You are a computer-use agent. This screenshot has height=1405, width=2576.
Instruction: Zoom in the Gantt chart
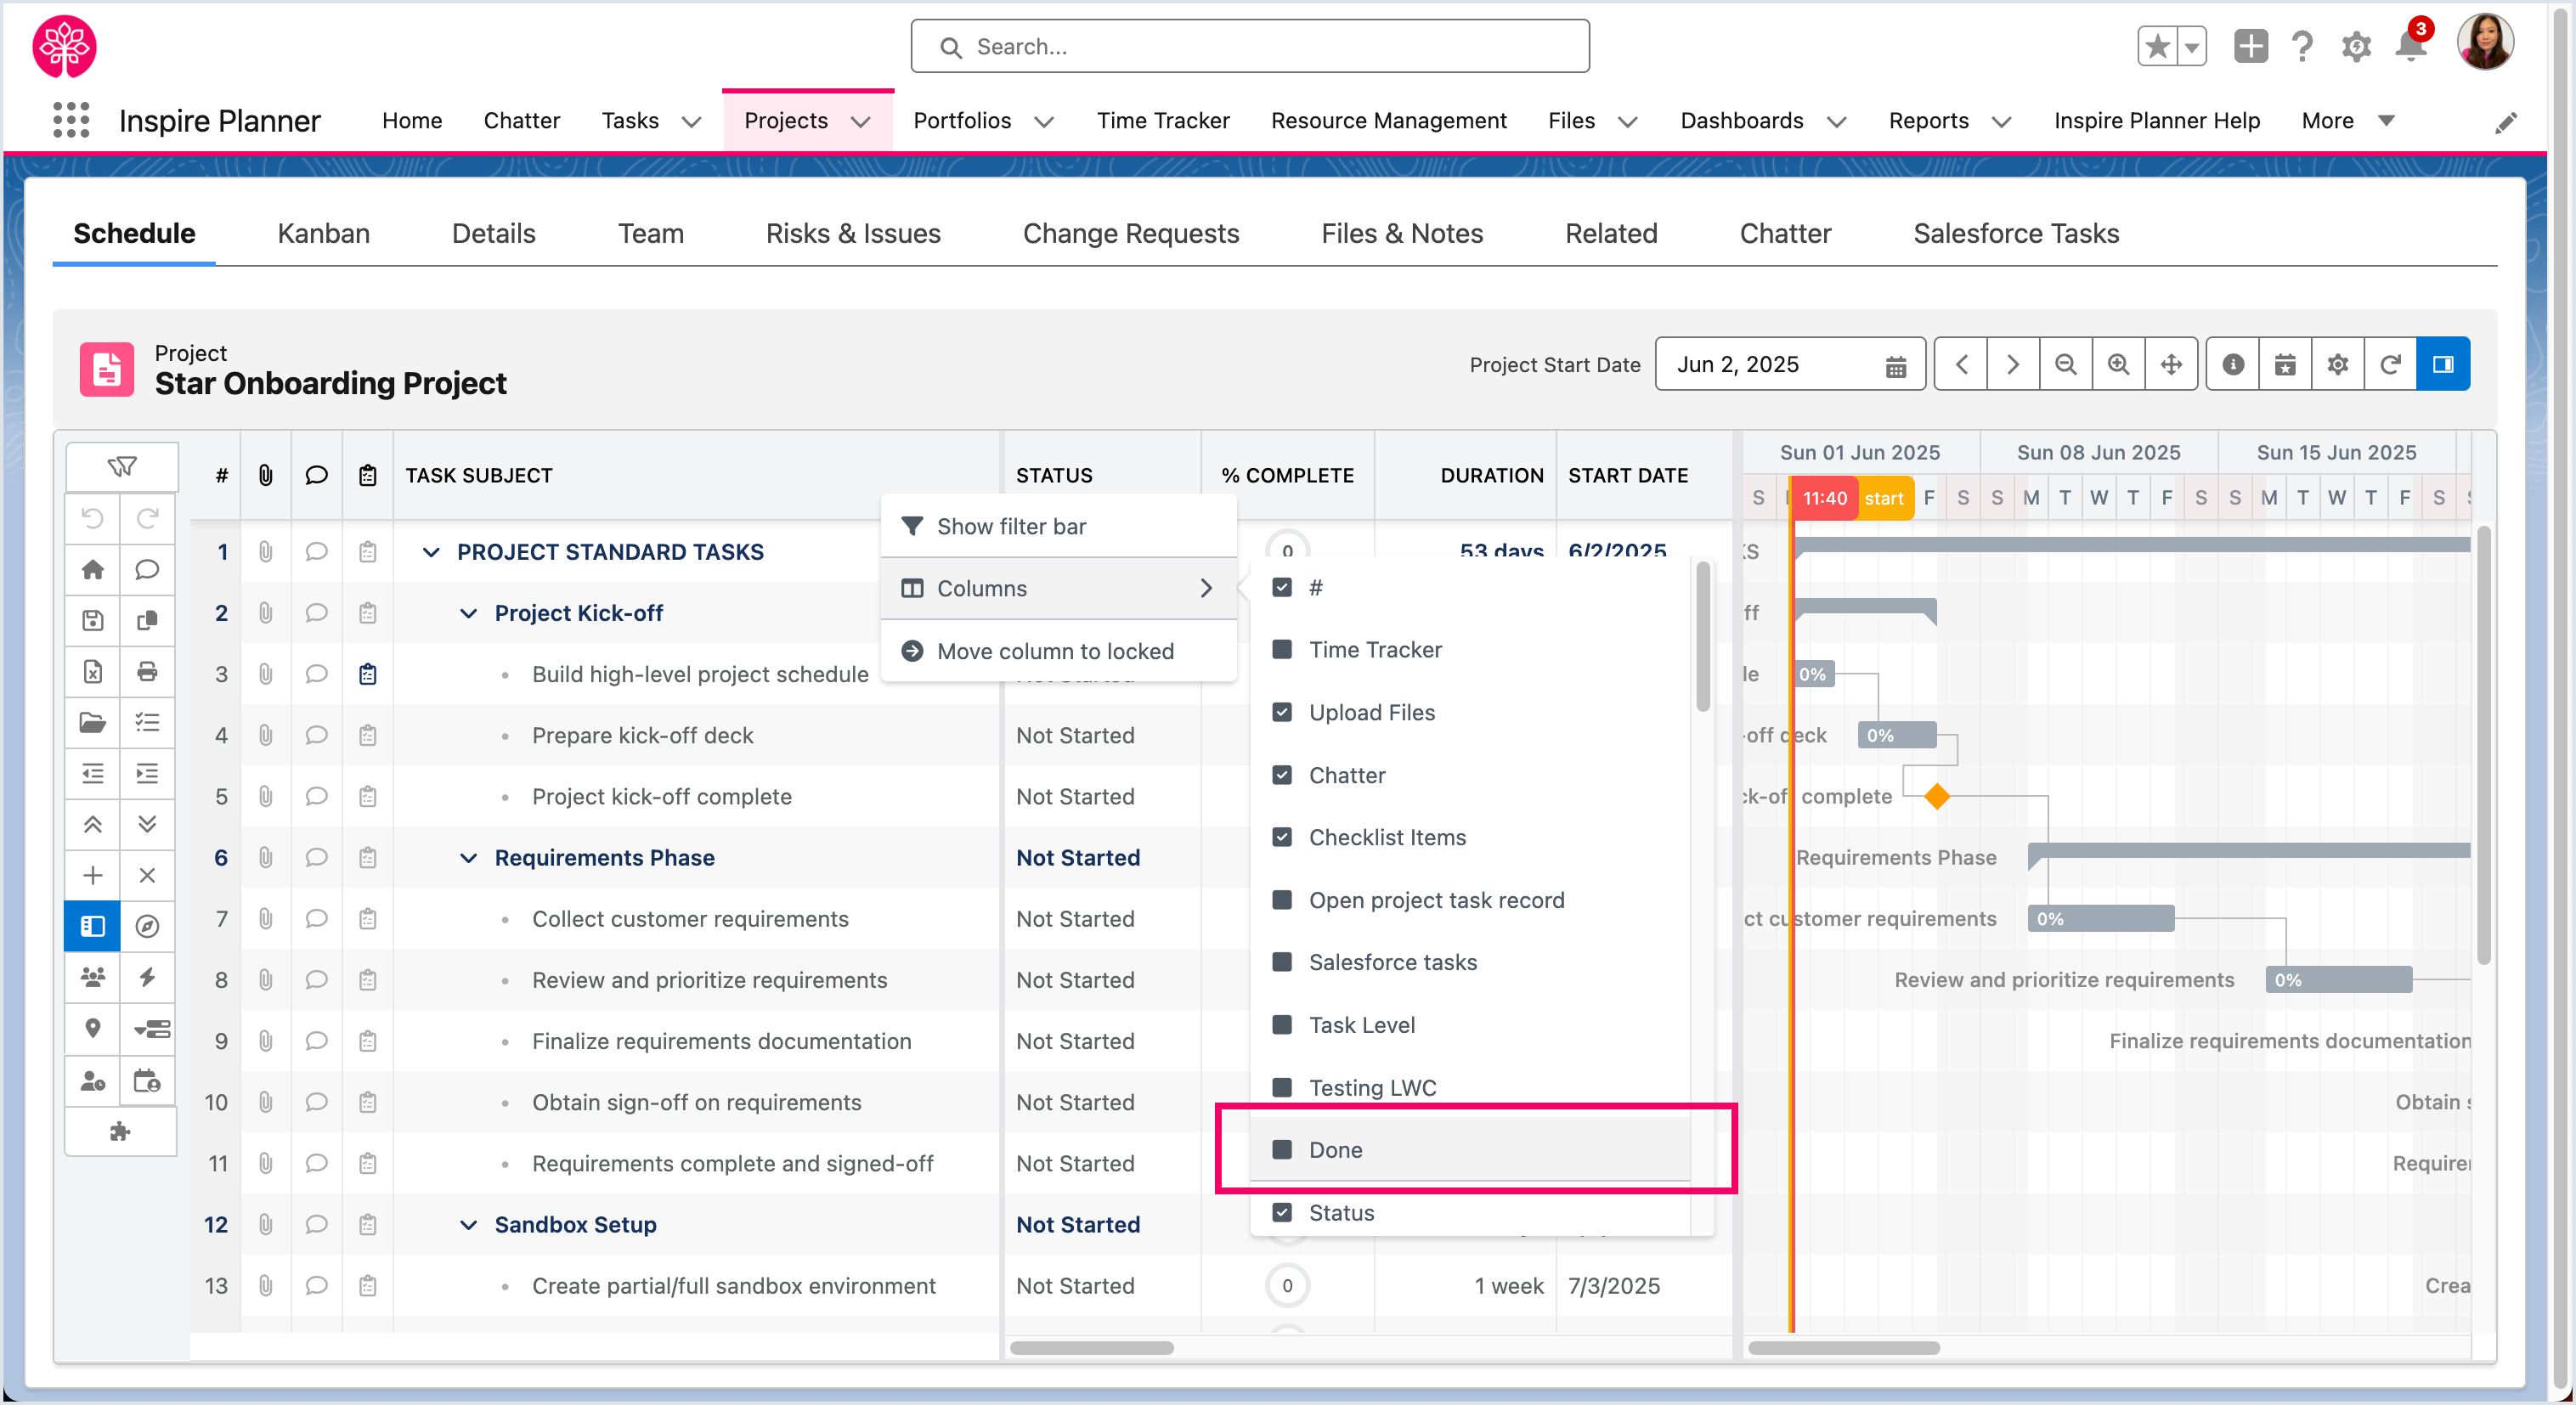2118,364
